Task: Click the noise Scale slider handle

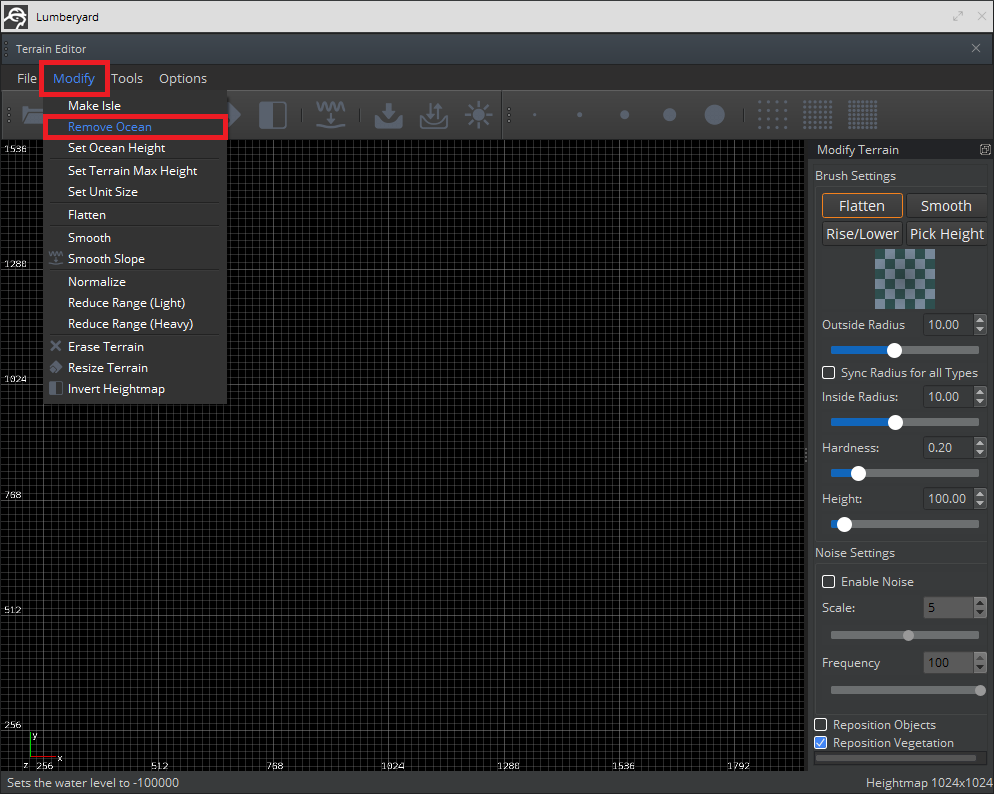Action: click(908, 636)
